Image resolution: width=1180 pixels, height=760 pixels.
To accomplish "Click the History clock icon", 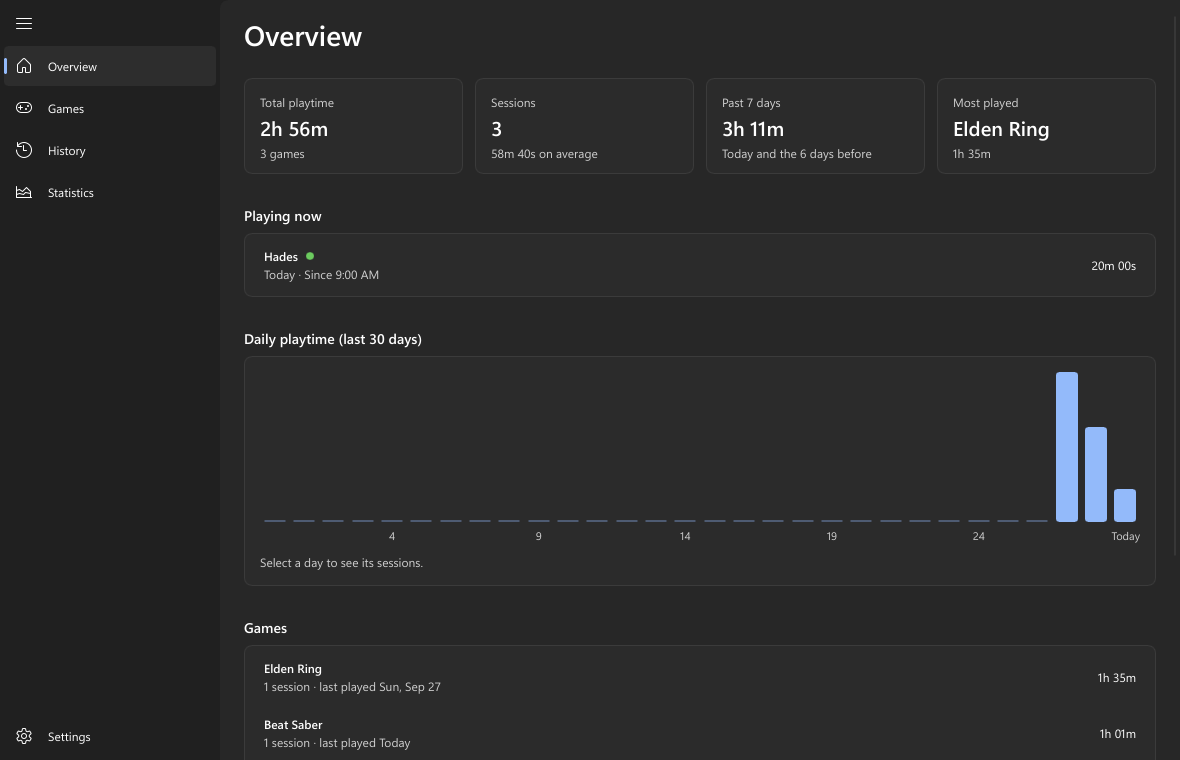I will tap(24, 150).
